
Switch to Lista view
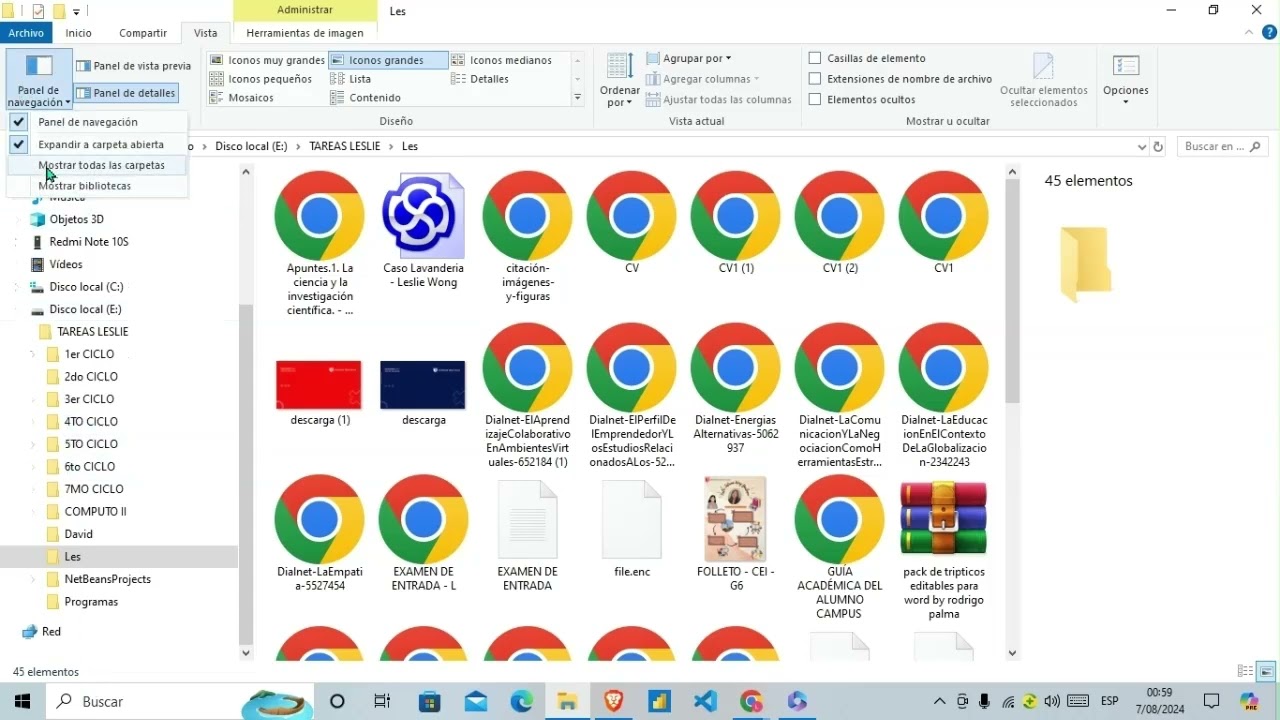[350, 79]
